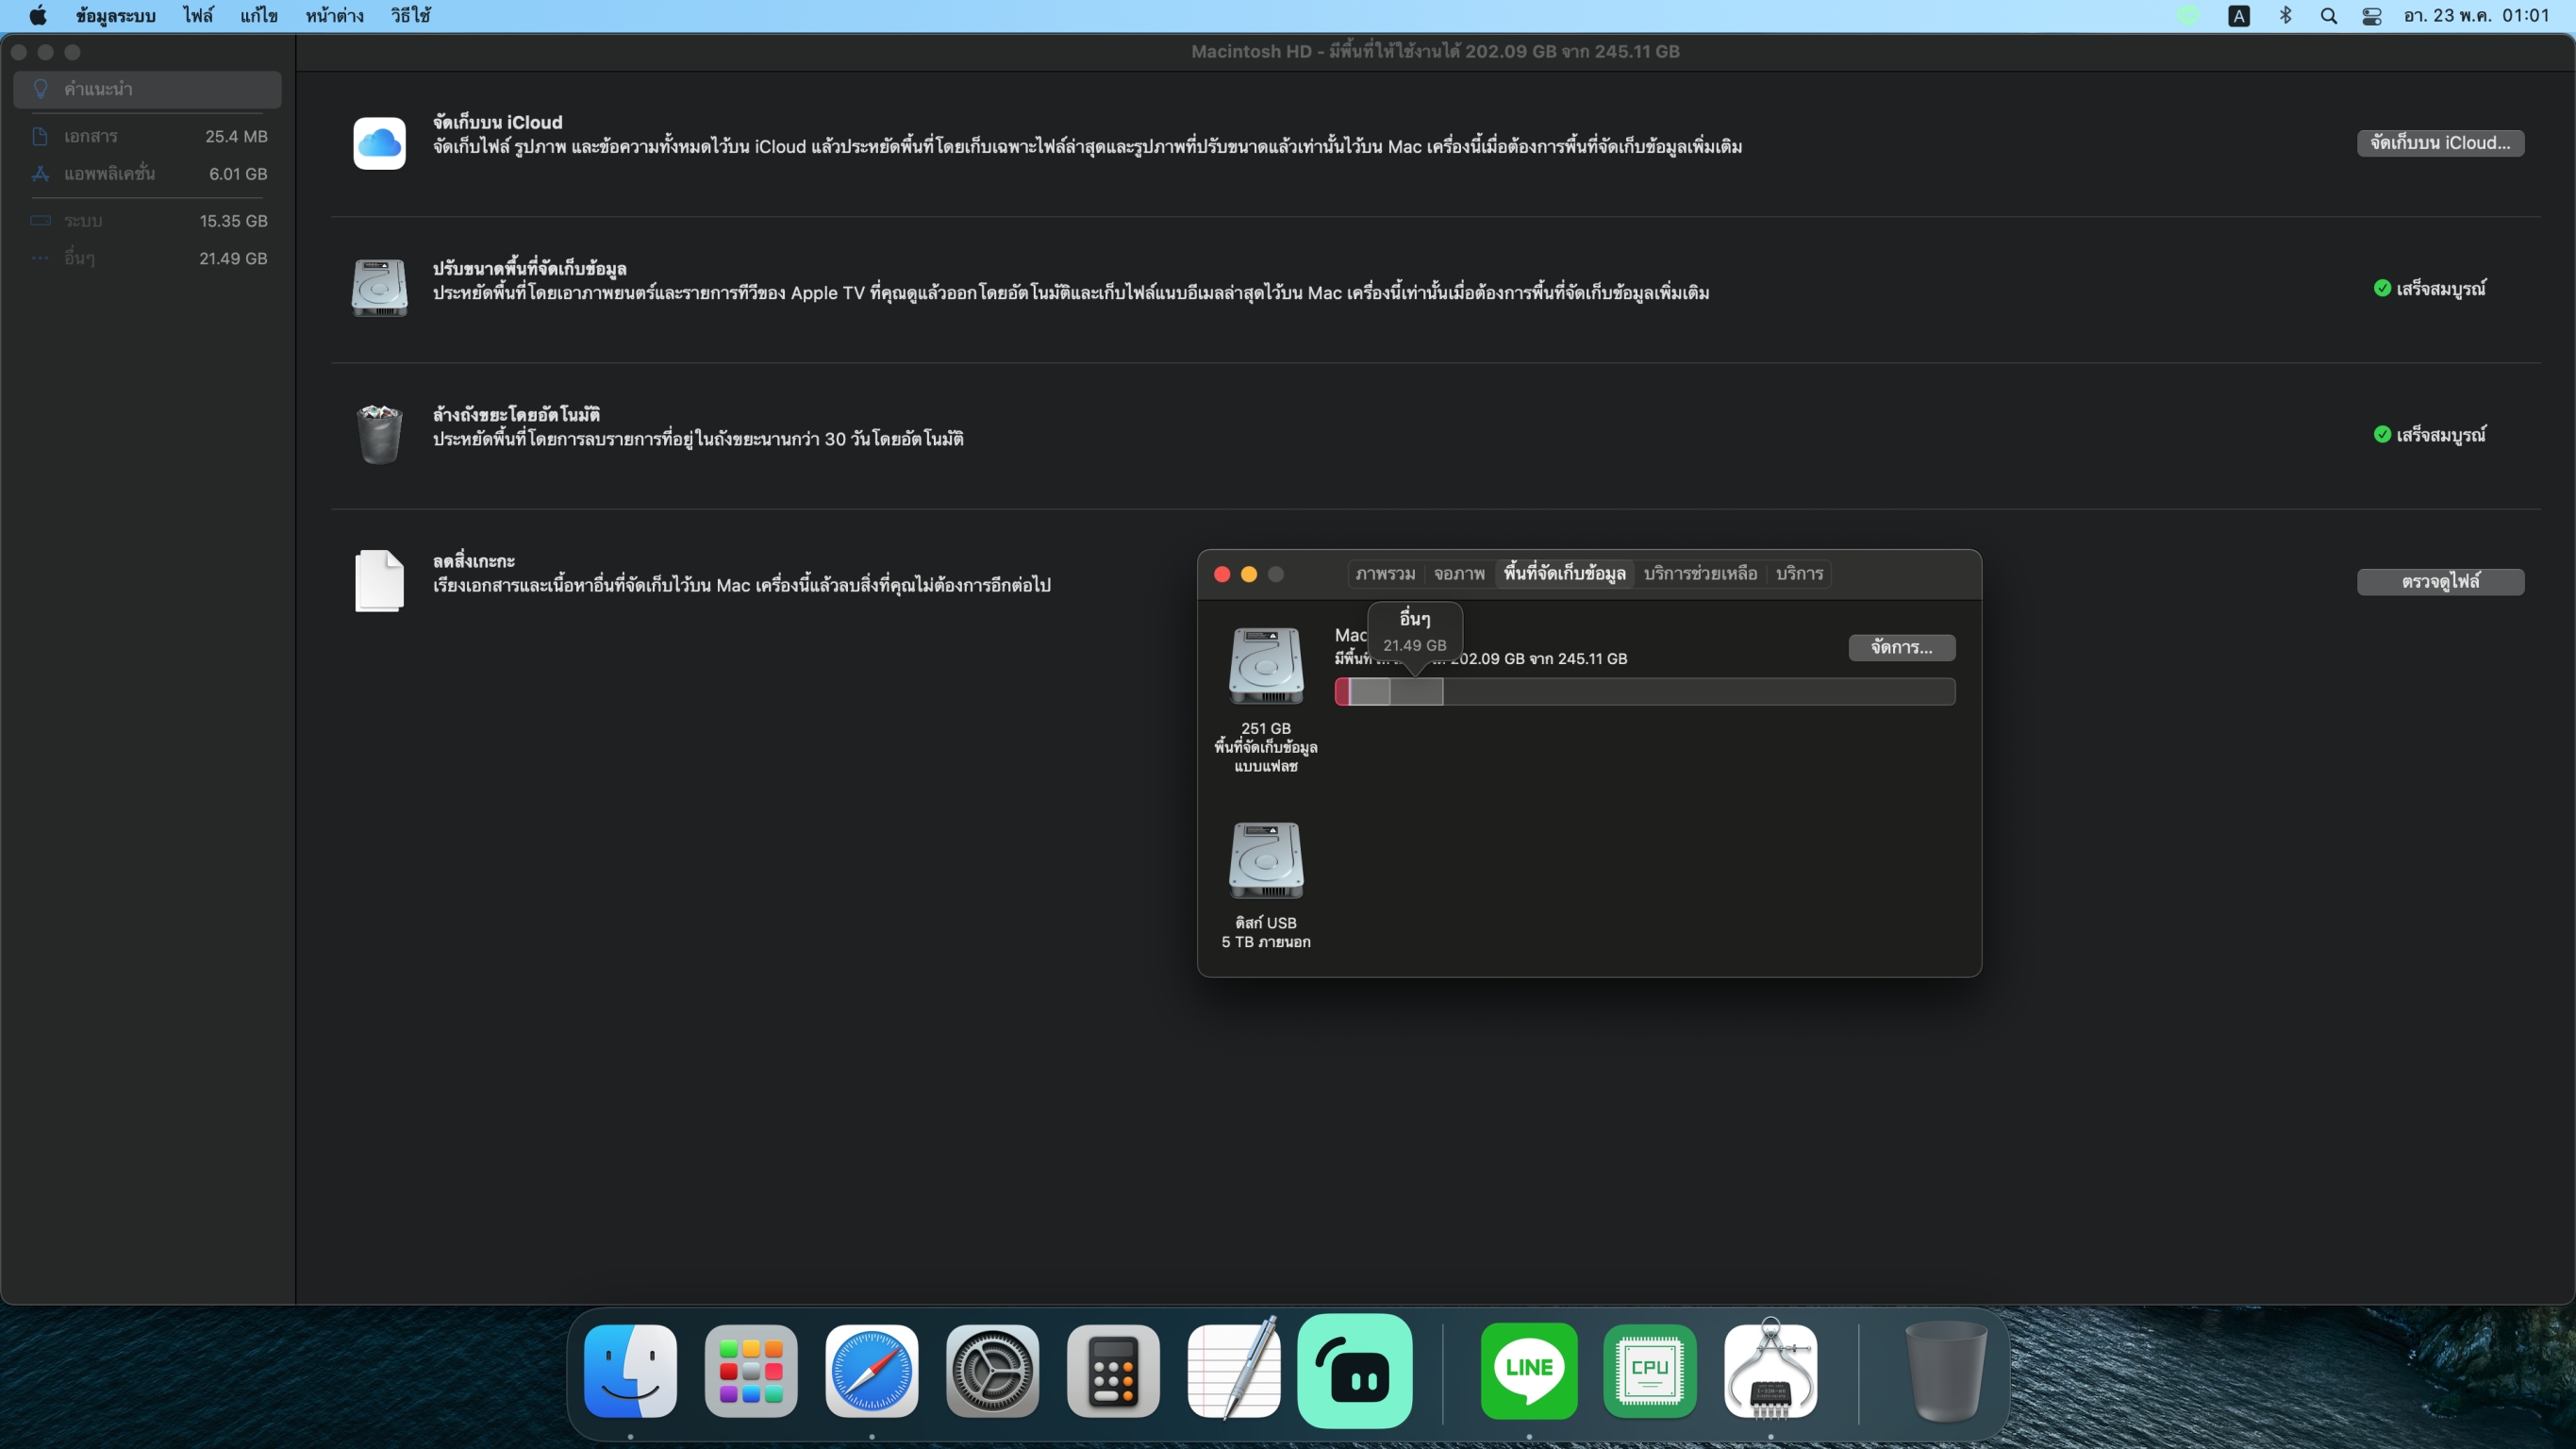Click the ลดสิ่งเกะกะ heading text
Screen dimensions: 2576x1449
click(x=473, y=560)
